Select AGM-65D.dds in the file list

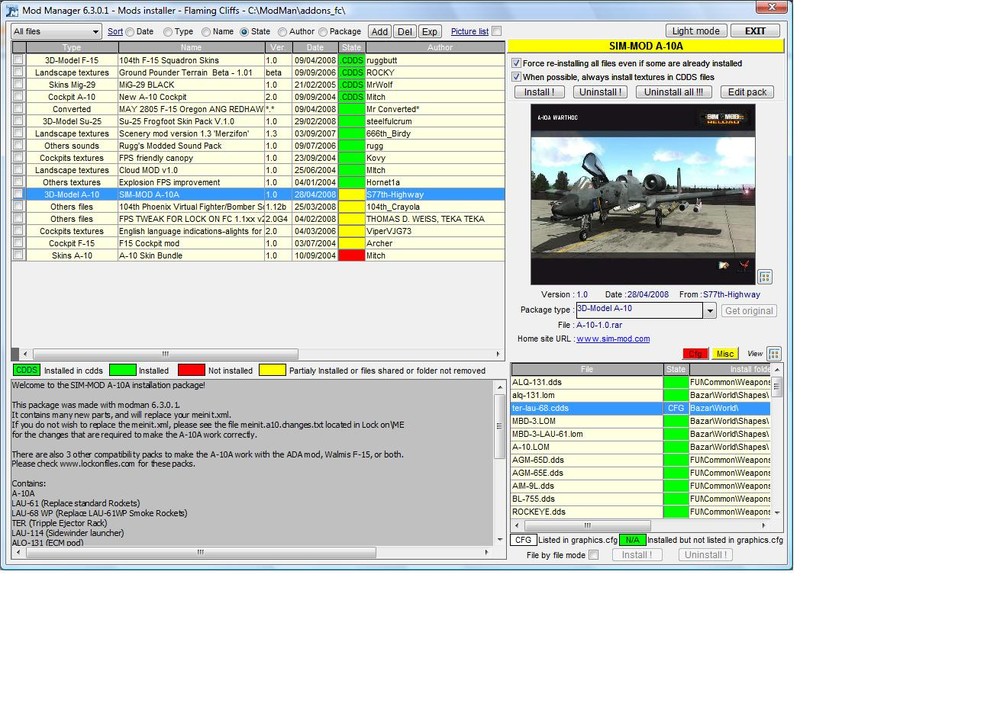[641, 460]
